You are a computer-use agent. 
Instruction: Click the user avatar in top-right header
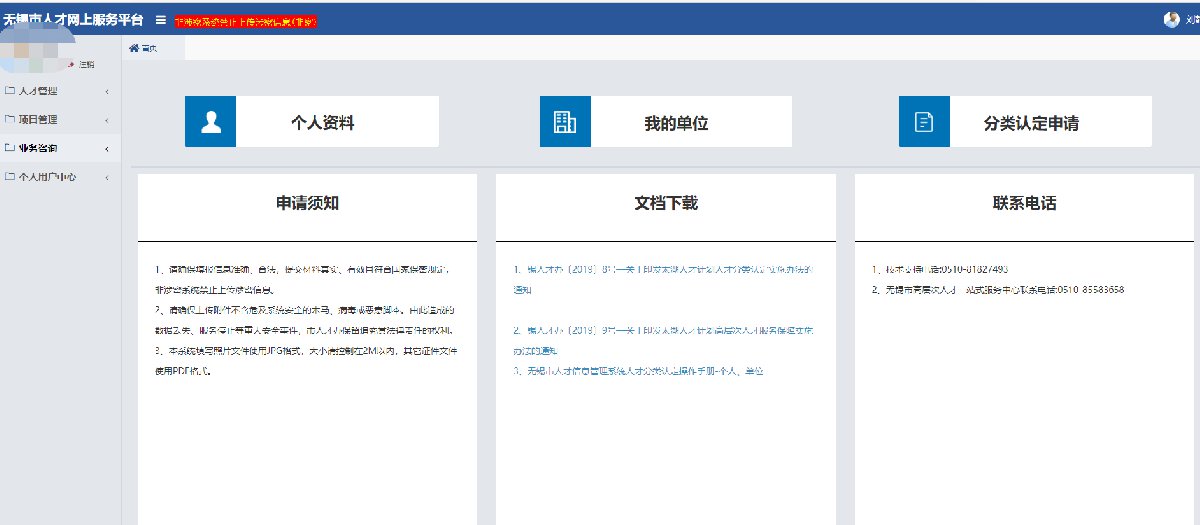[x=1171, y=20]
